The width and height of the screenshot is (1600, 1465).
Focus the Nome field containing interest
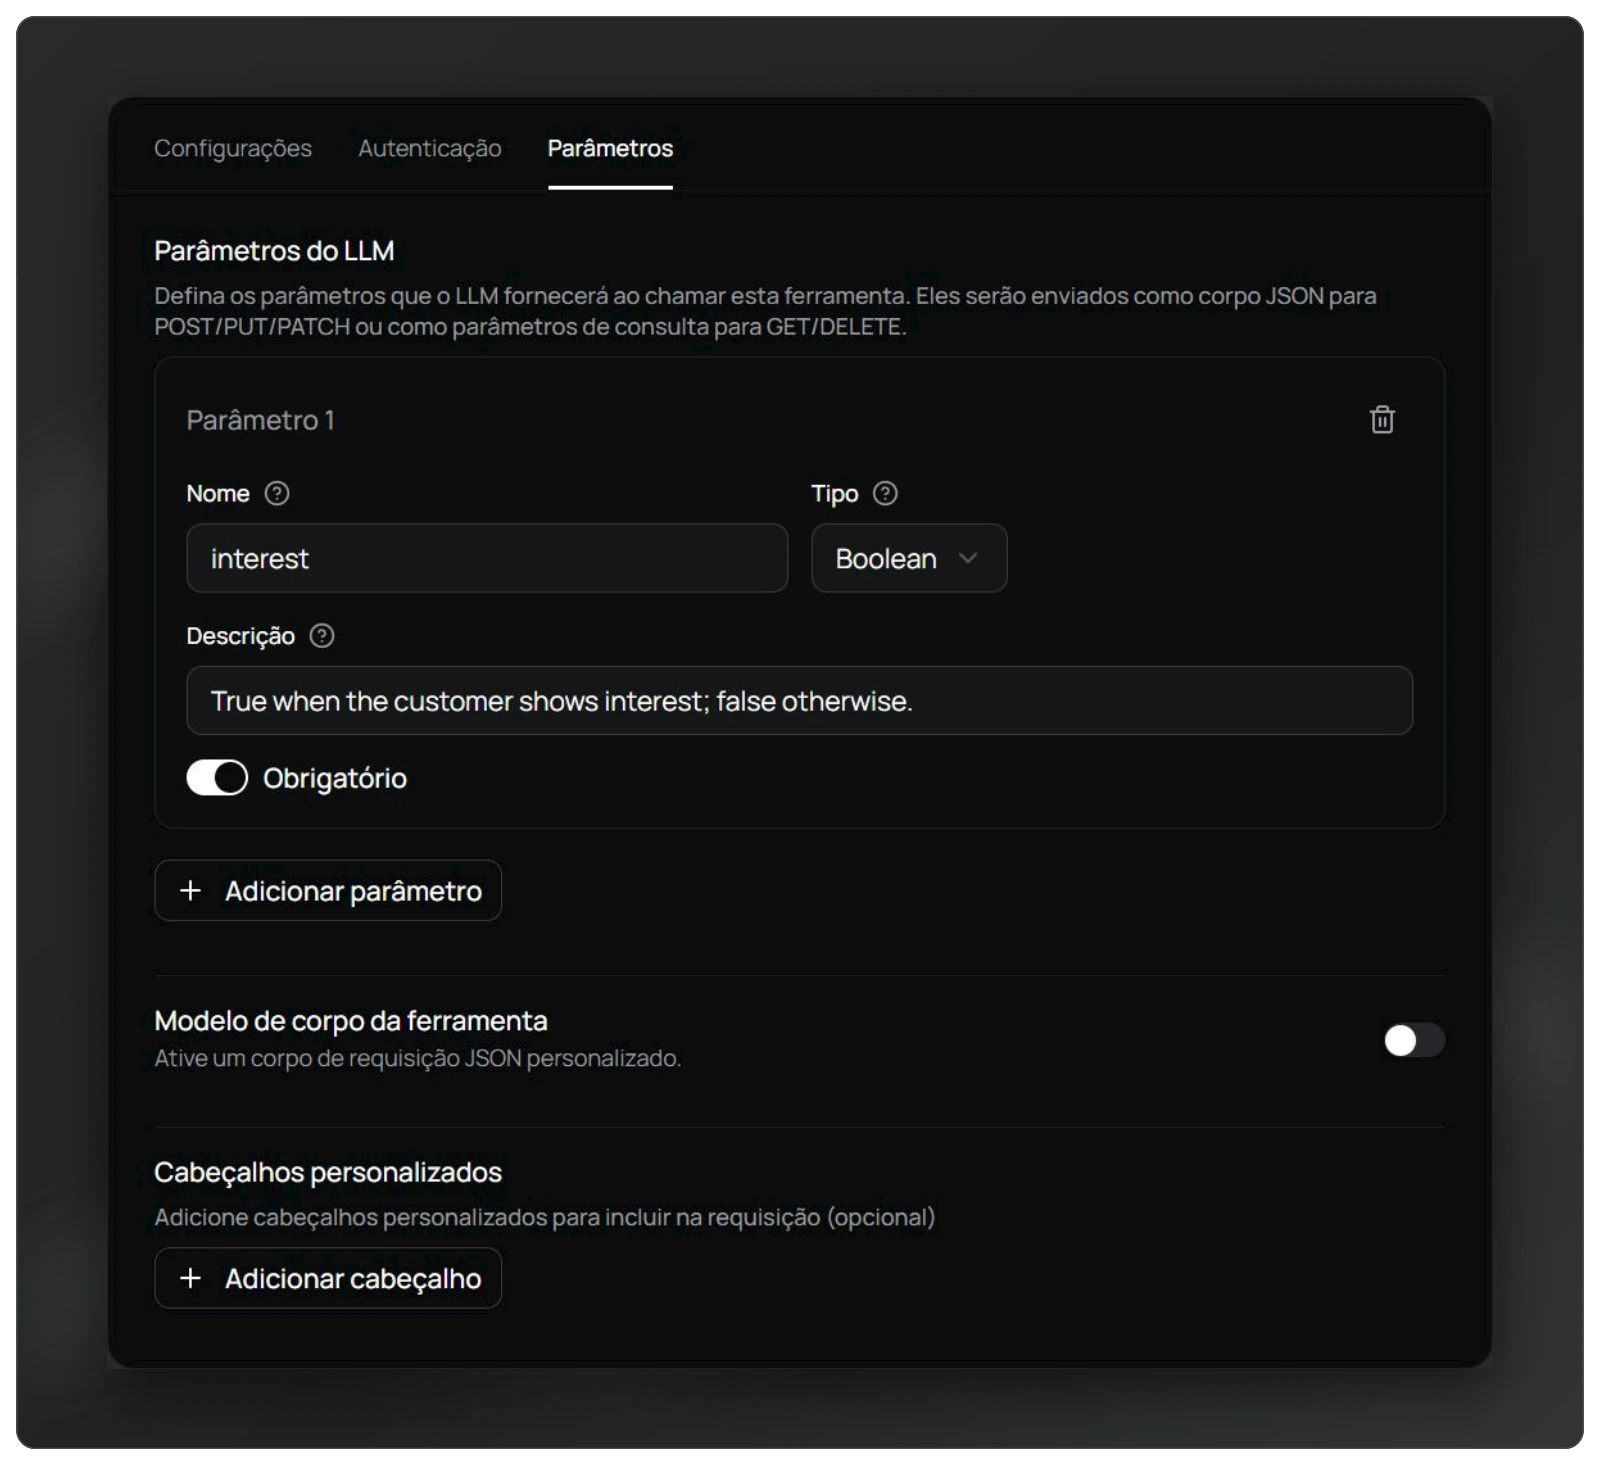pos(487,558)
